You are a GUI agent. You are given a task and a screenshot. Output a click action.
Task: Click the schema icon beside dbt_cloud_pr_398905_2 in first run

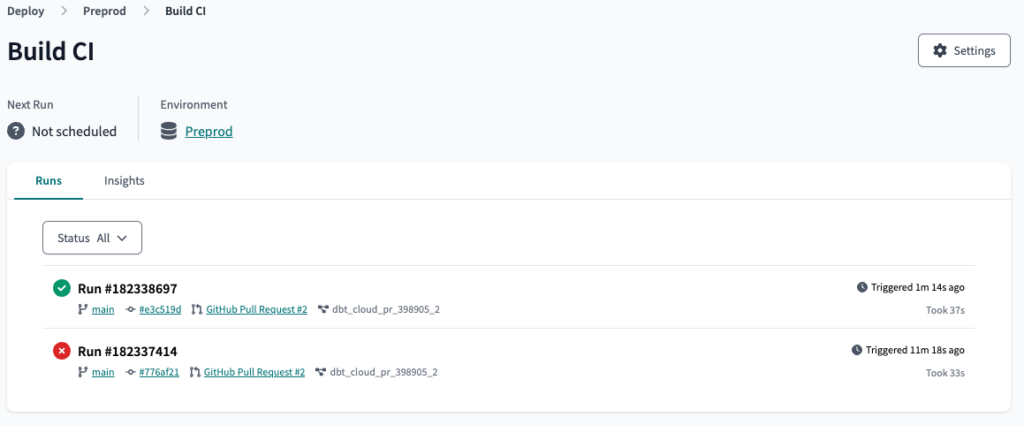323,310
